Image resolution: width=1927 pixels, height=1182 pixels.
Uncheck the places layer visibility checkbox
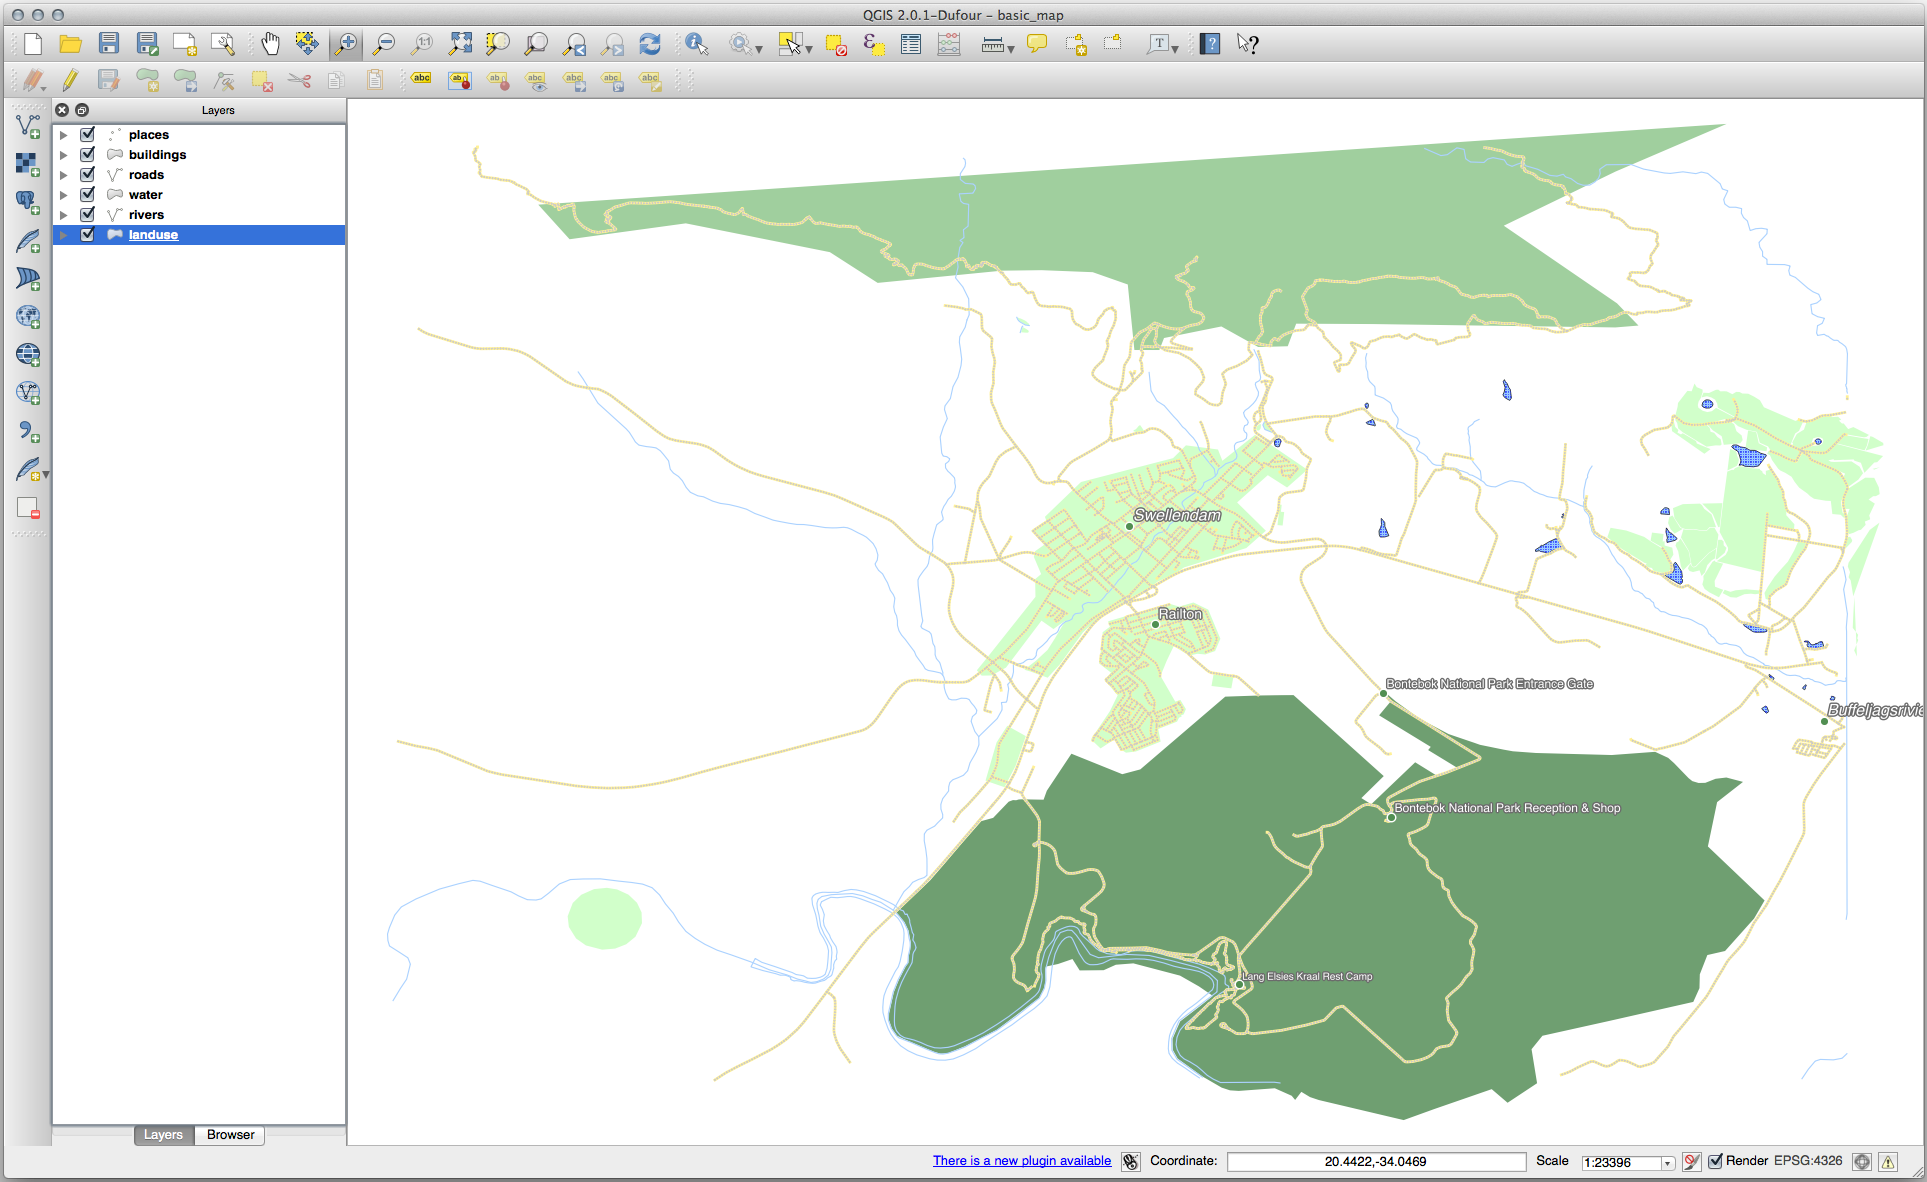pos(88,134)
